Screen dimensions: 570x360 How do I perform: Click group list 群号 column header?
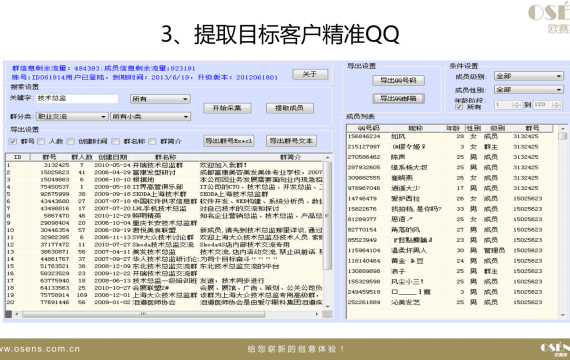(x=49, y=157)
